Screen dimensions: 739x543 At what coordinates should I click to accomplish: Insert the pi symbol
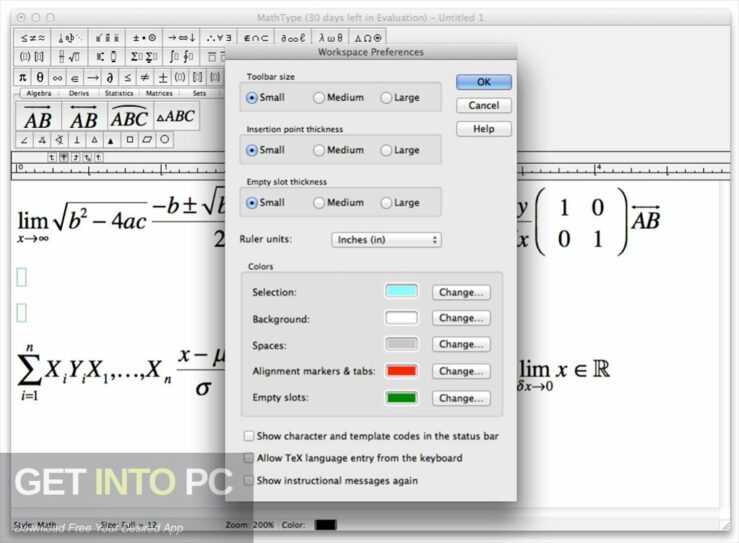[x=23, y=77]
